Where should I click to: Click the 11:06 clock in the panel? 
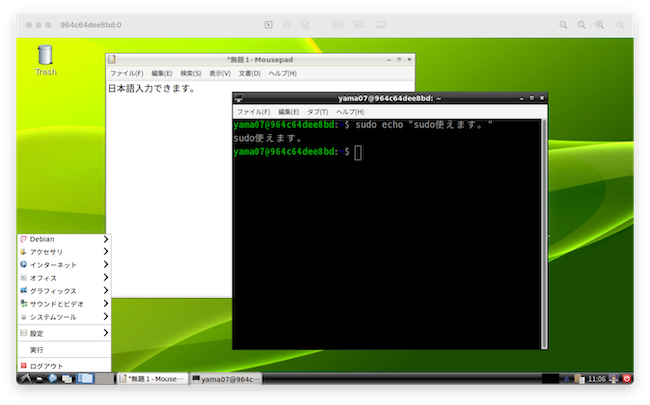coord(597,379)
